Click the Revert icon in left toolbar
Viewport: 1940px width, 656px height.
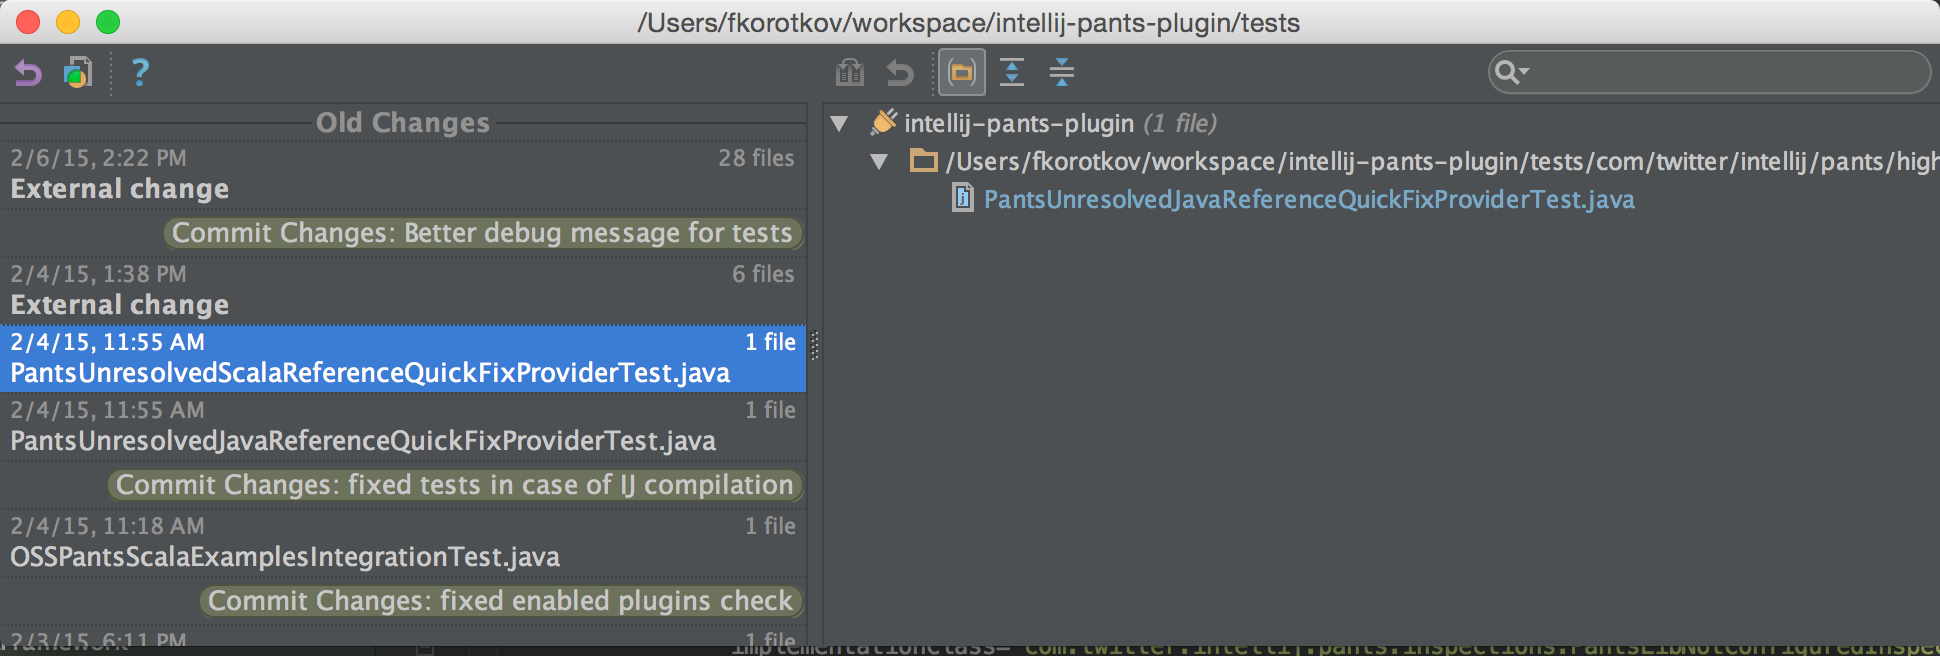[28, 73]
